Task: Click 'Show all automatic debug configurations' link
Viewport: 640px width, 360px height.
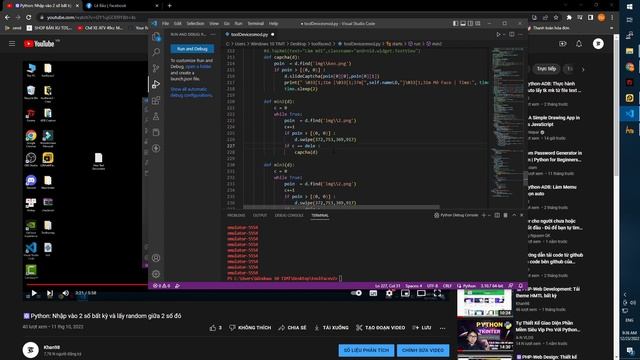Action: click(x=191, y=92)
